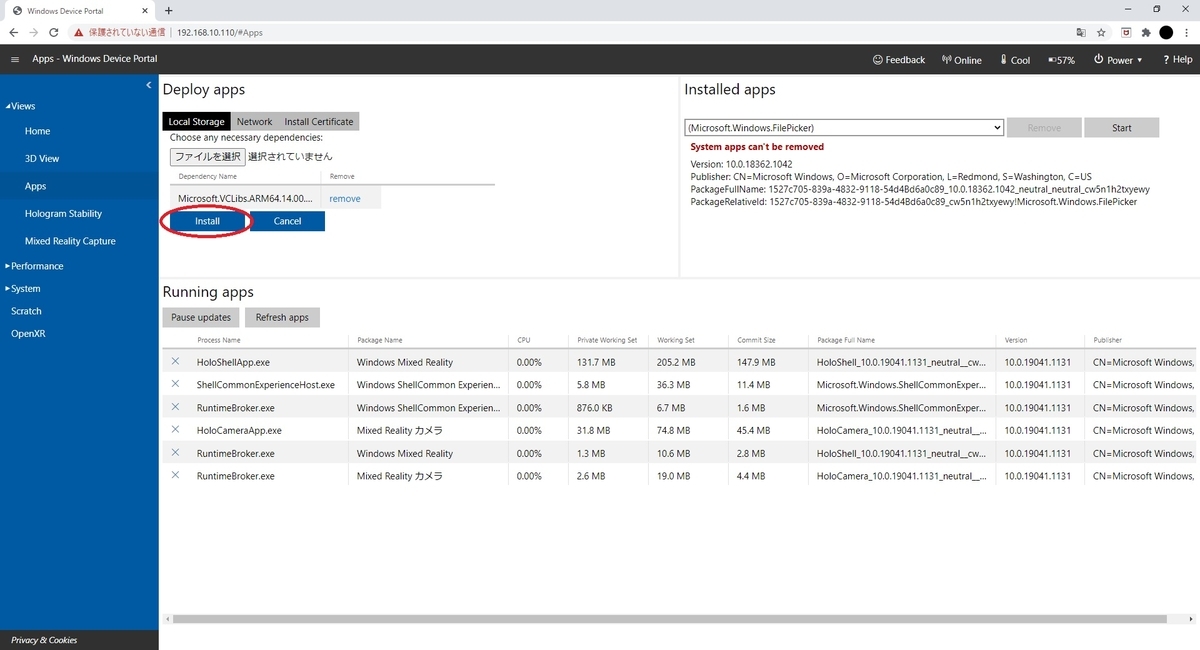Click the Install button

[x=207, y=221]
